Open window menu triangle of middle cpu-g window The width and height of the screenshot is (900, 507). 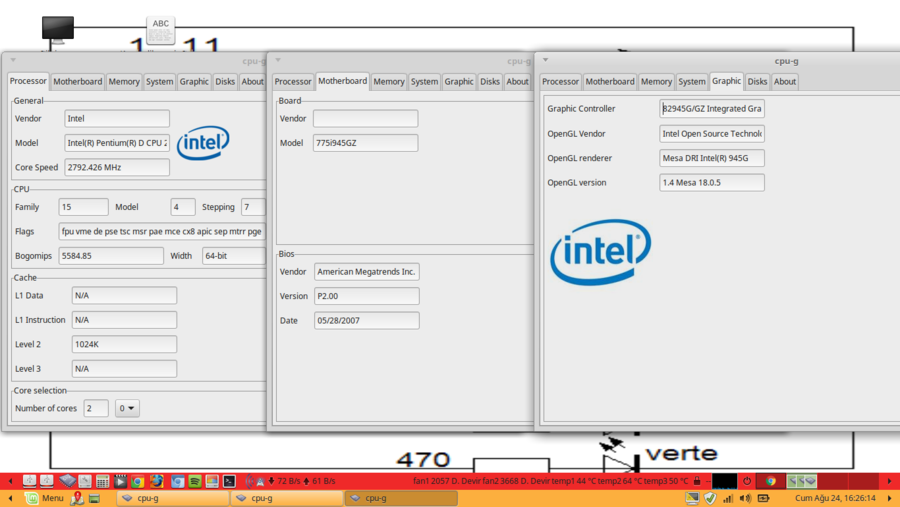pos(278,60)
